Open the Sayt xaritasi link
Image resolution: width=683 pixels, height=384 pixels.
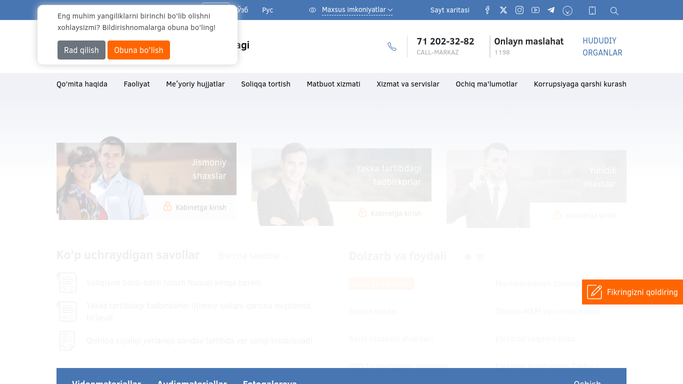click(450, 10)
